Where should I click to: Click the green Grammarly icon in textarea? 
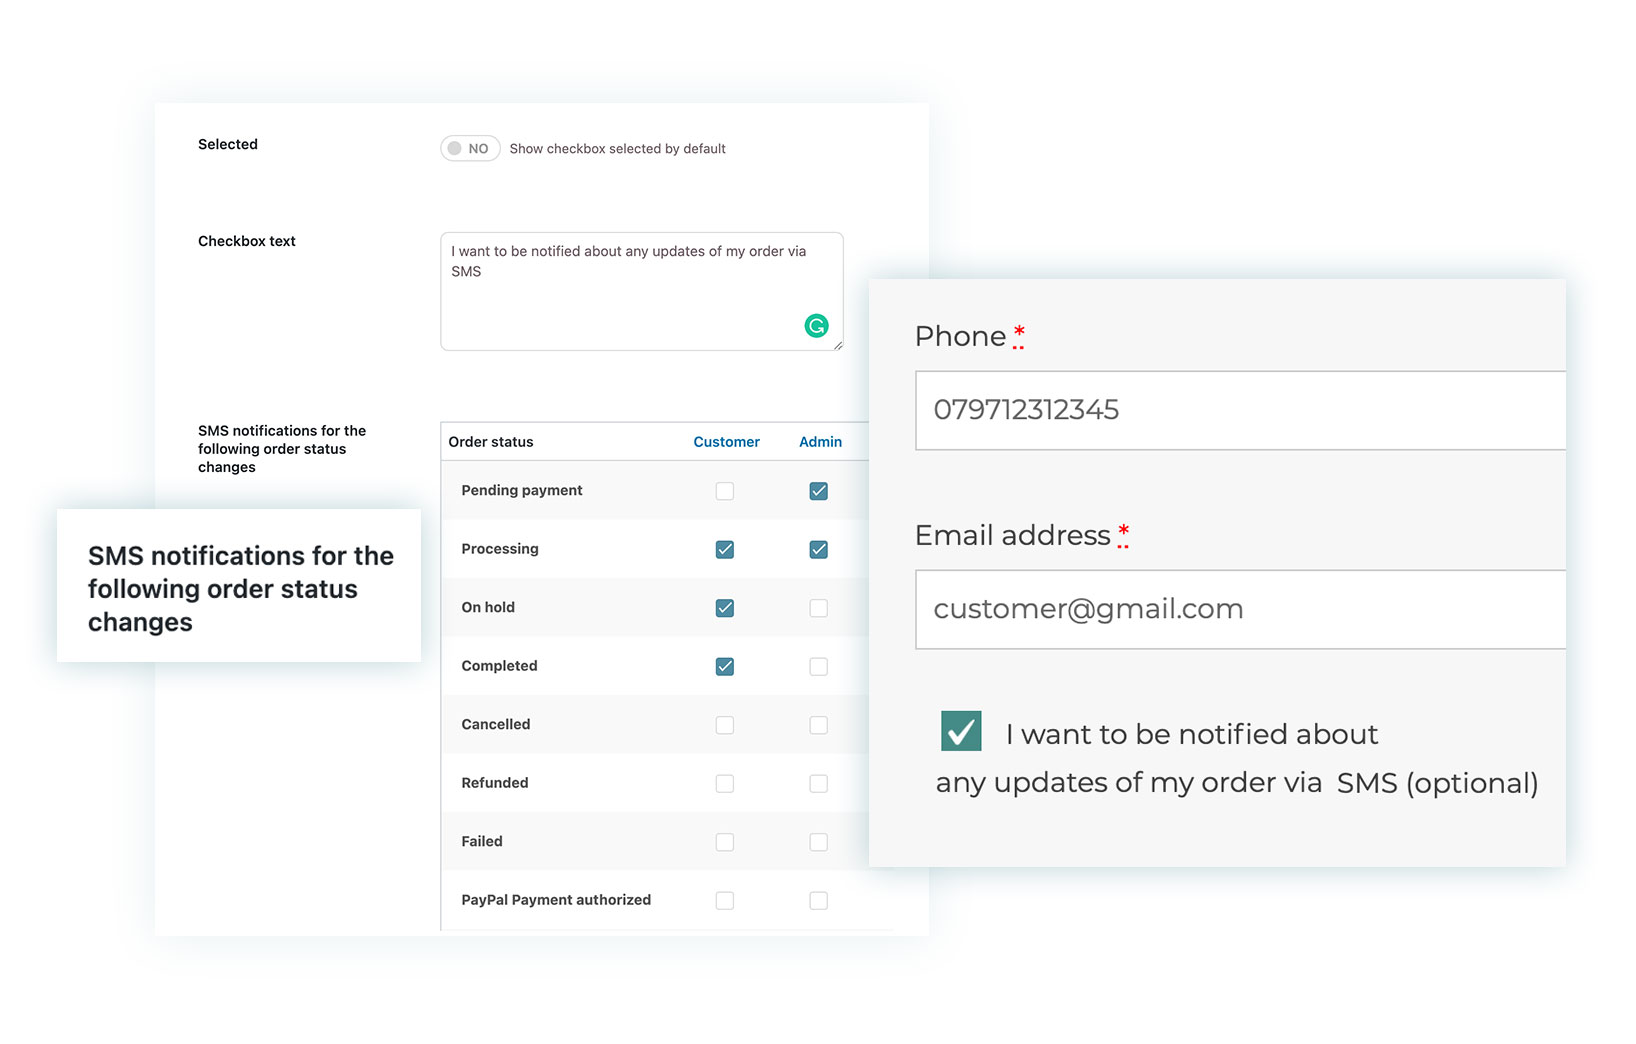click(816, 326)
